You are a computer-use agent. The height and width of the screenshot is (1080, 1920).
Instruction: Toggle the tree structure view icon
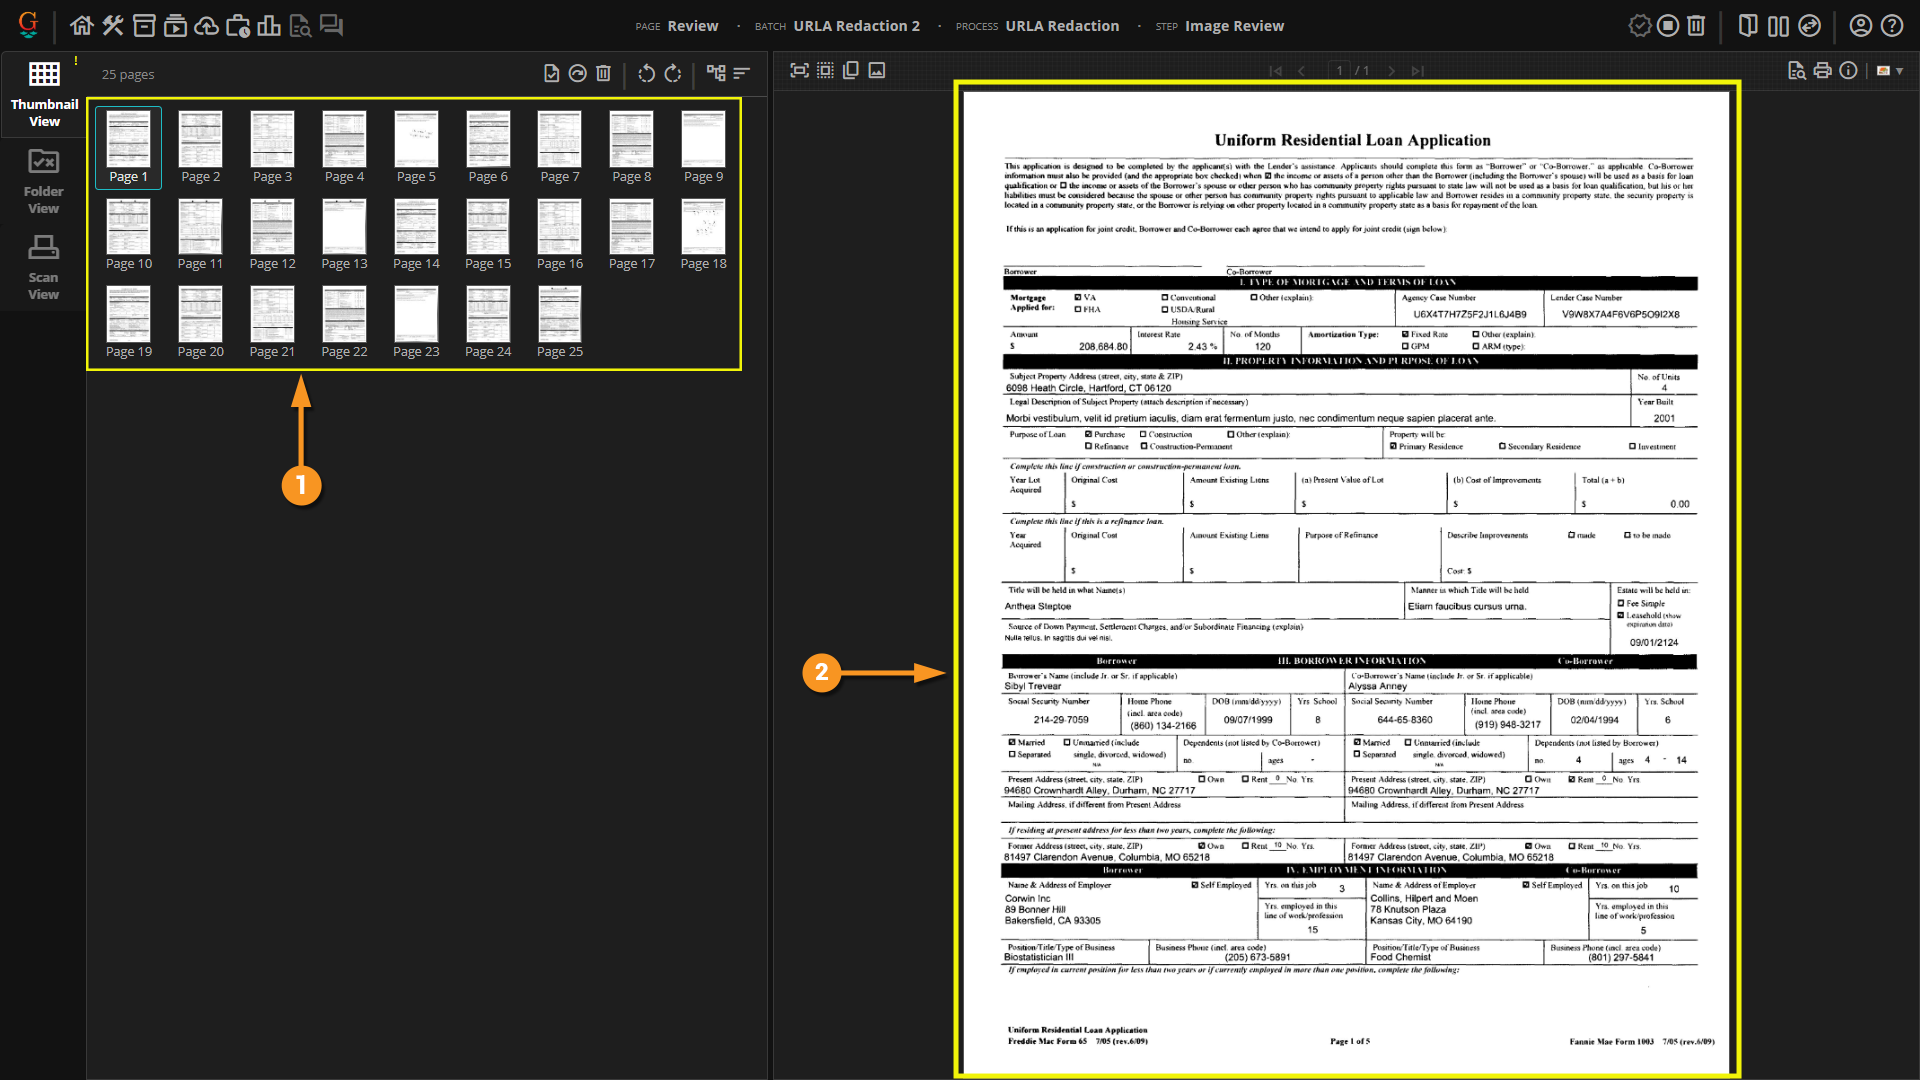point(715,73)
